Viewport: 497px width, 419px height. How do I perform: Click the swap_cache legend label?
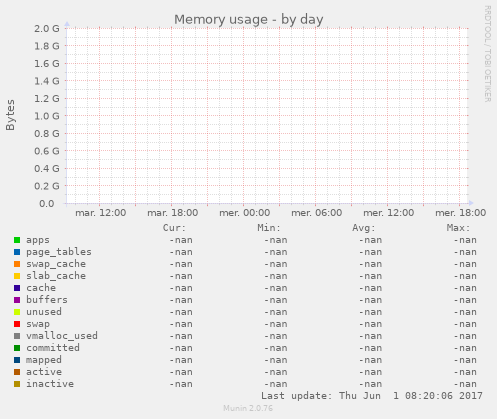tap(56, 264)
